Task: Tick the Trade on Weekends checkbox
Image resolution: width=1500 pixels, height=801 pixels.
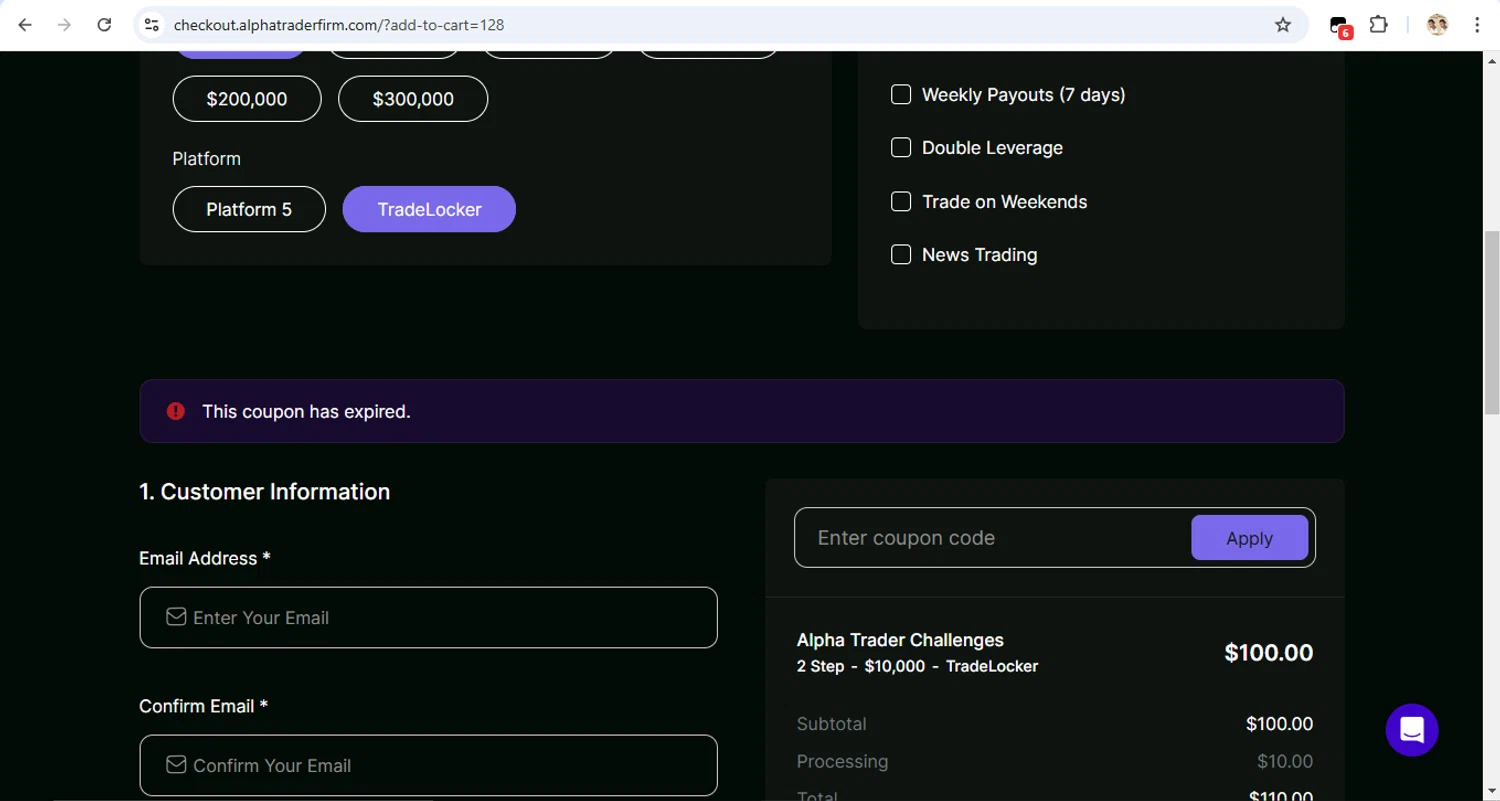Action: pos(901,201)
